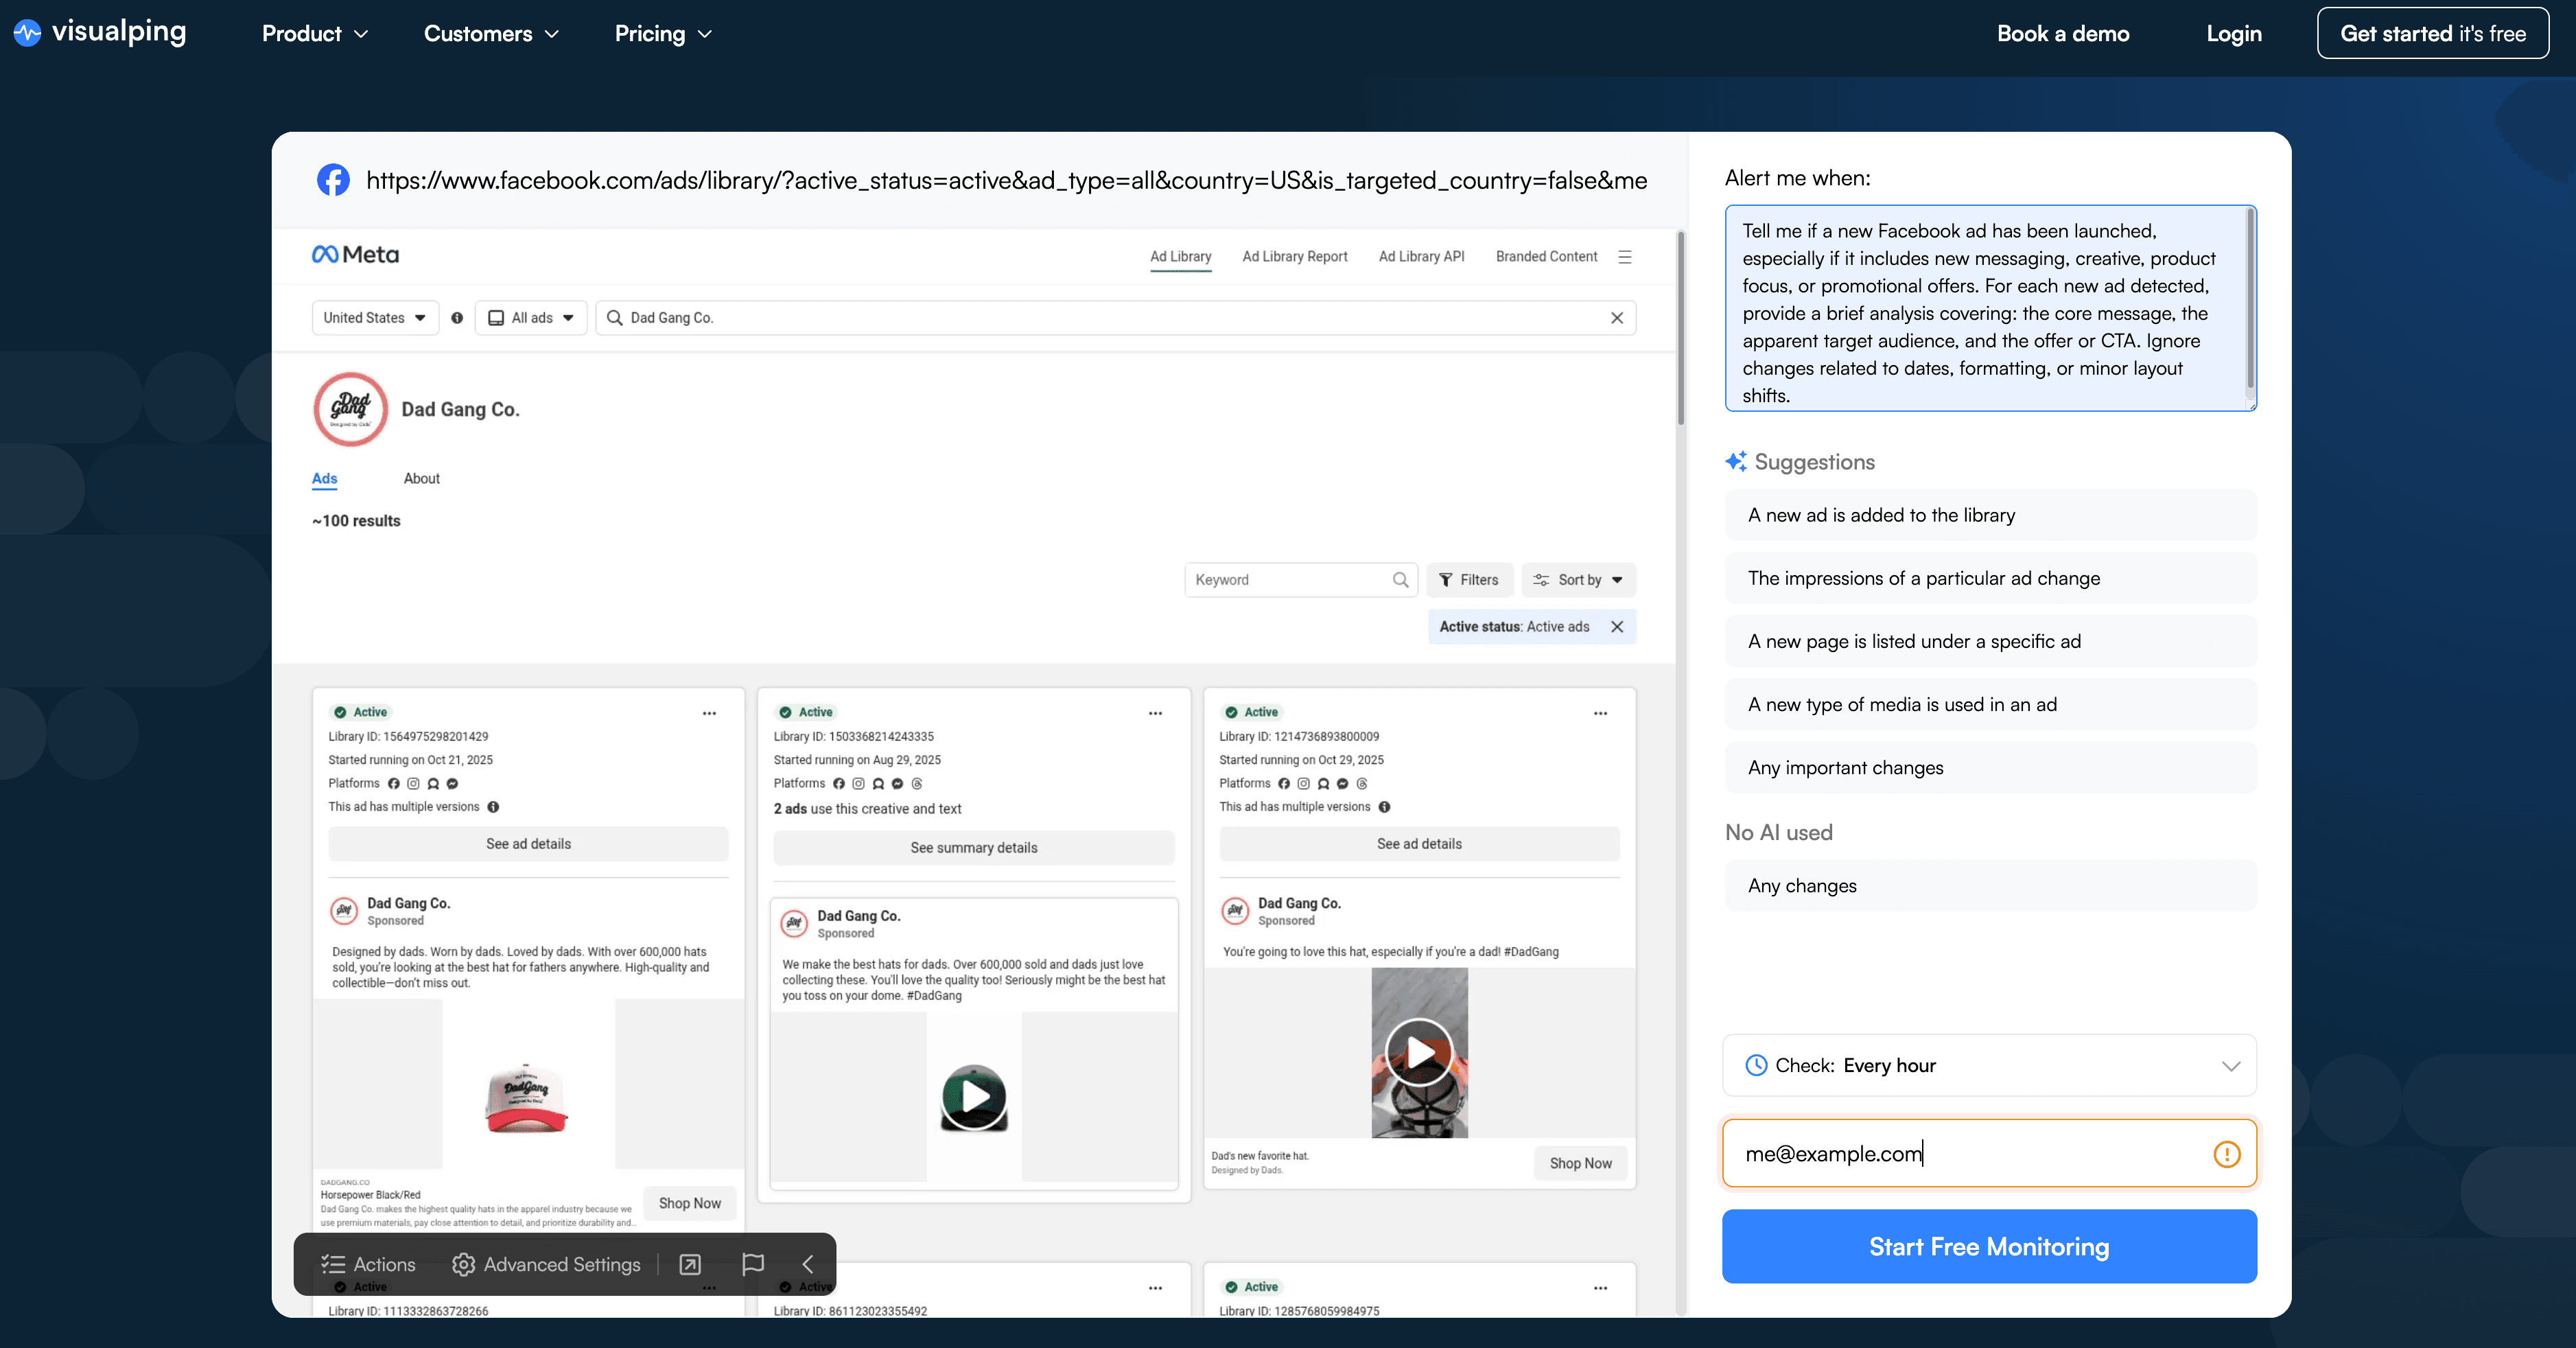Open the United States country dropdown
Viewport: 2576px width, 1348px height.
374,317
